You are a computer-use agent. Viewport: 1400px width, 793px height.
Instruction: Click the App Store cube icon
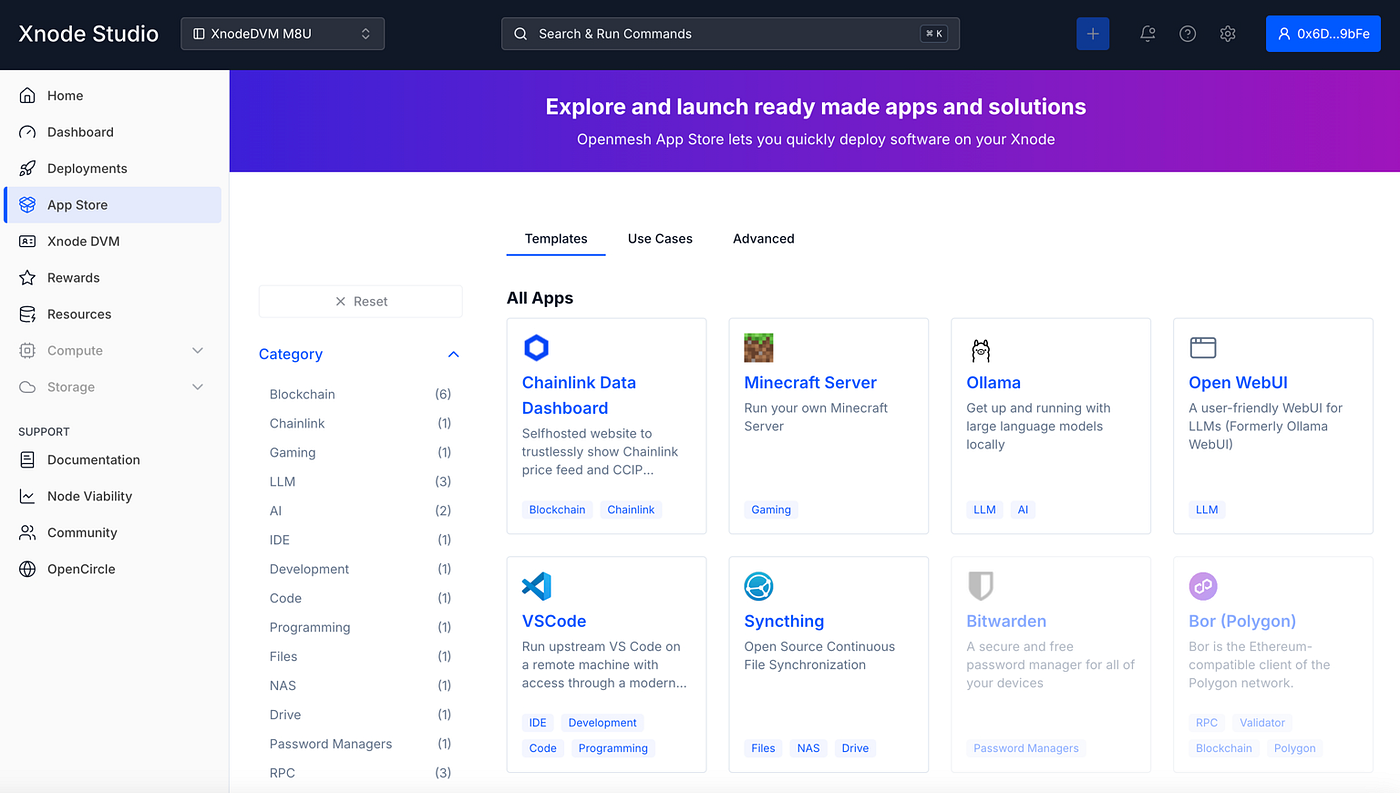point(28,205)
